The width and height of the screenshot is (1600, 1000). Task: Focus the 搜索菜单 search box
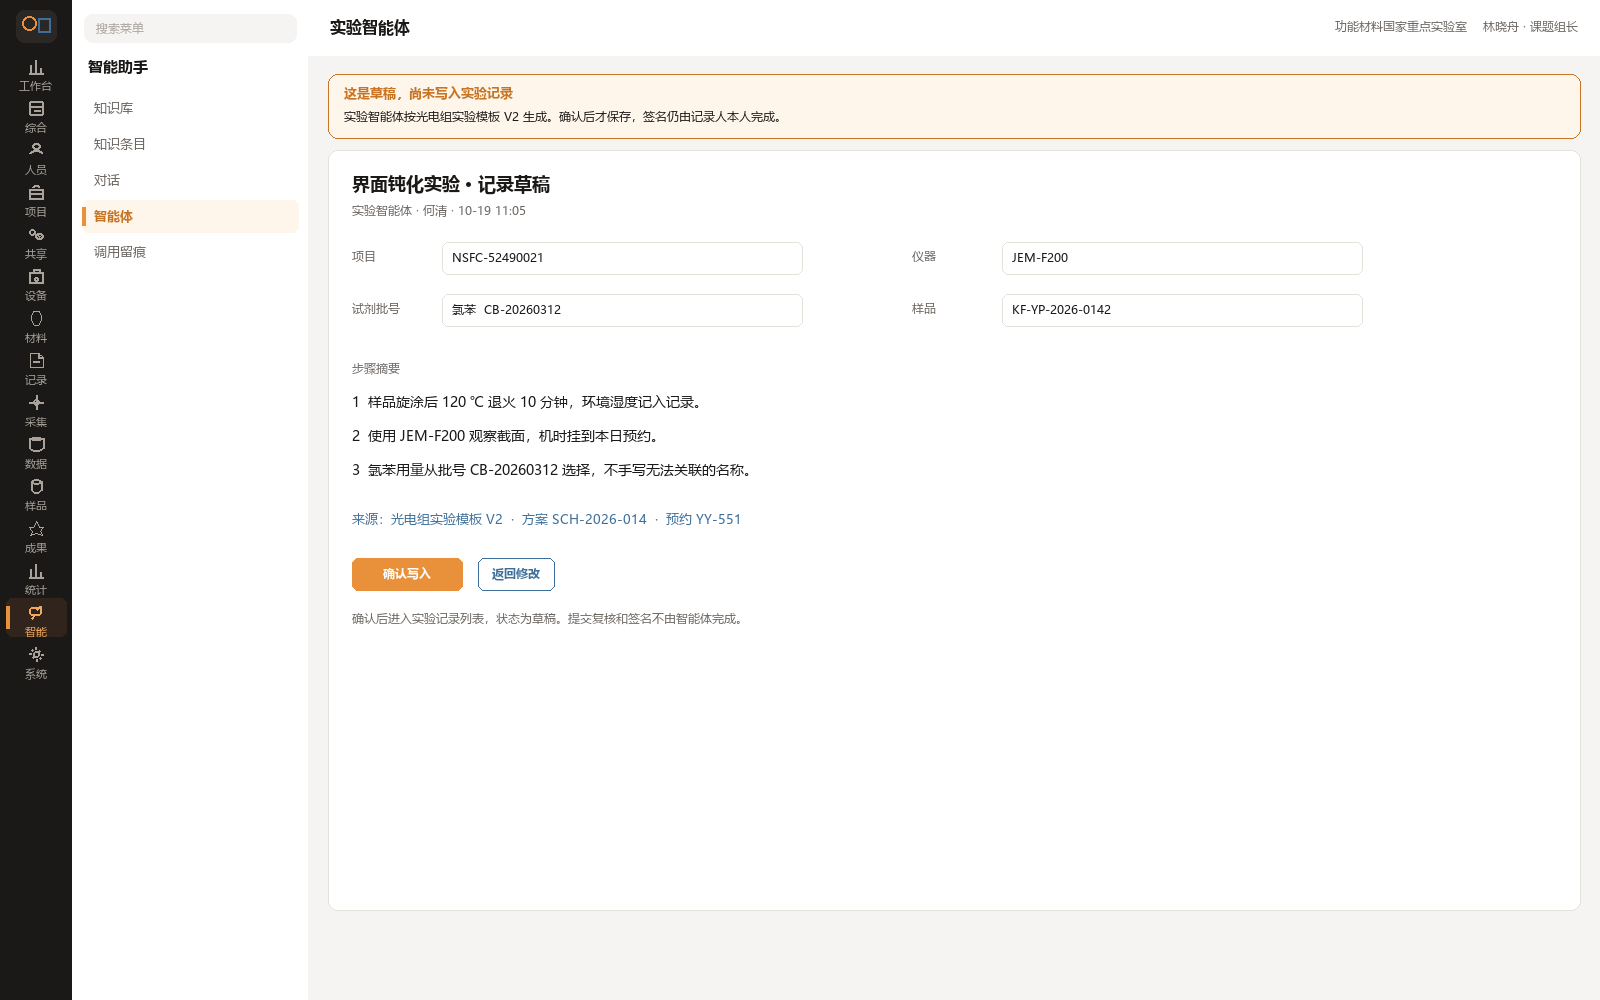(190, 28)
